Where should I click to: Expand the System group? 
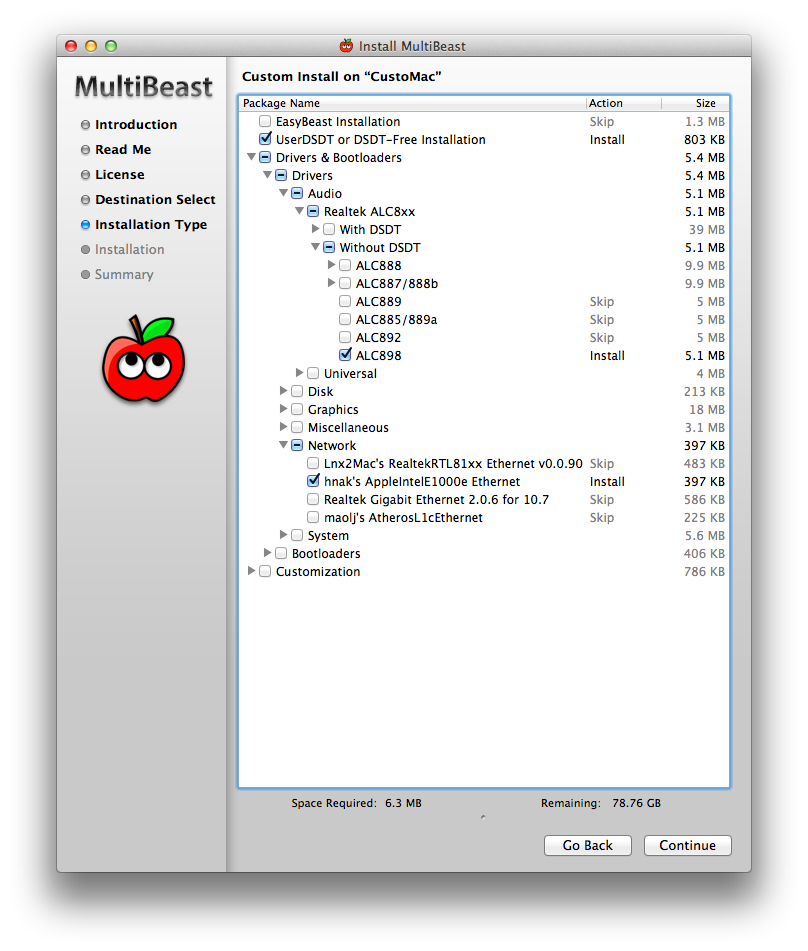(283, 534)
